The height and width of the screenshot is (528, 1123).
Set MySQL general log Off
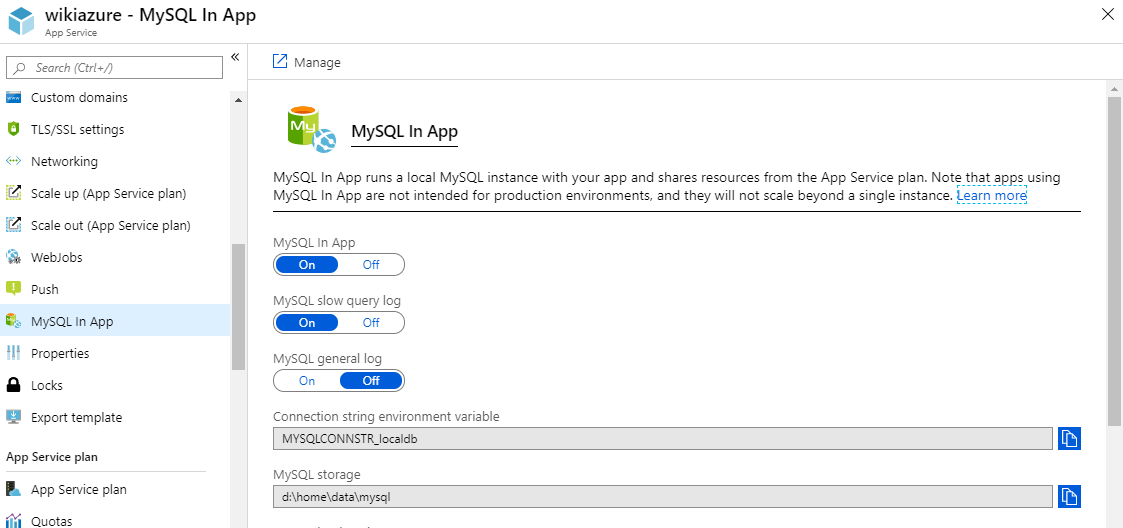tap(371, 380)
